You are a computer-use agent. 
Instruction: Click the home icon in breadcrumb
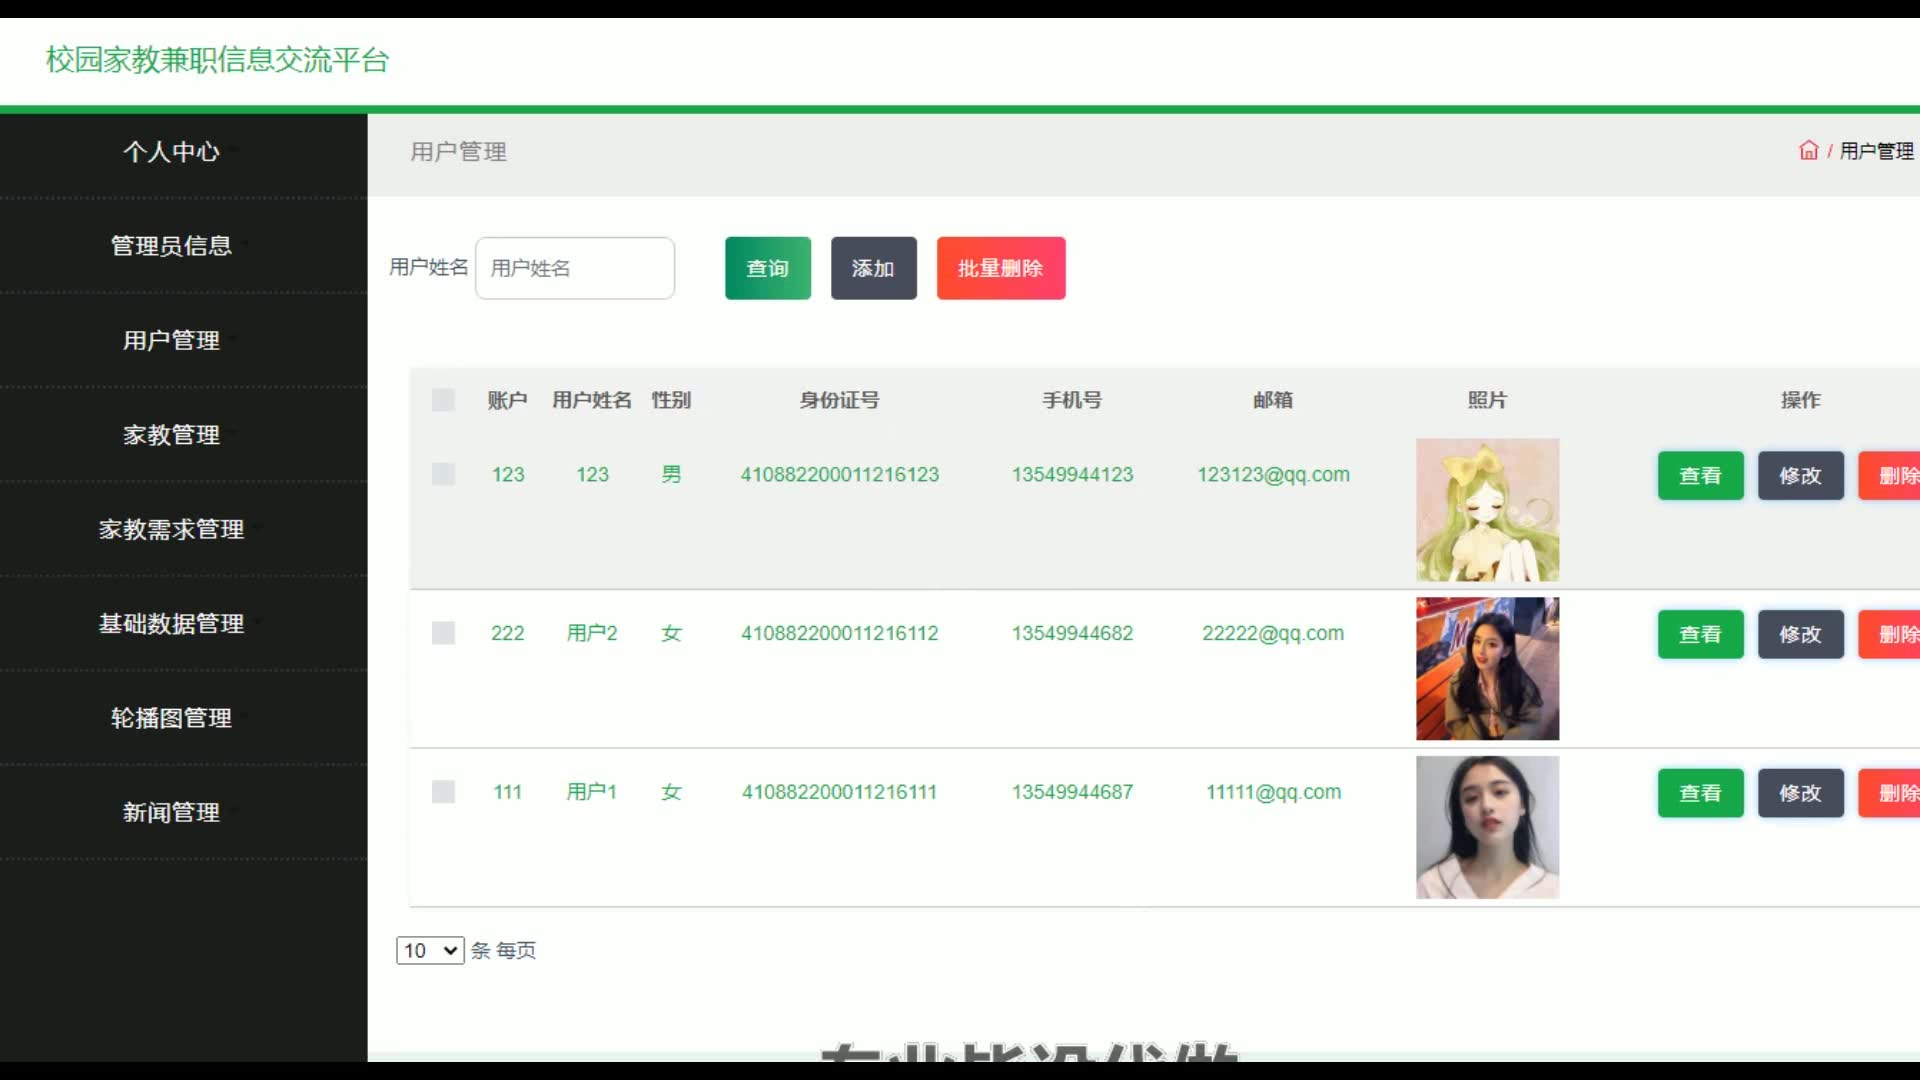click(x=1808, y=151)
